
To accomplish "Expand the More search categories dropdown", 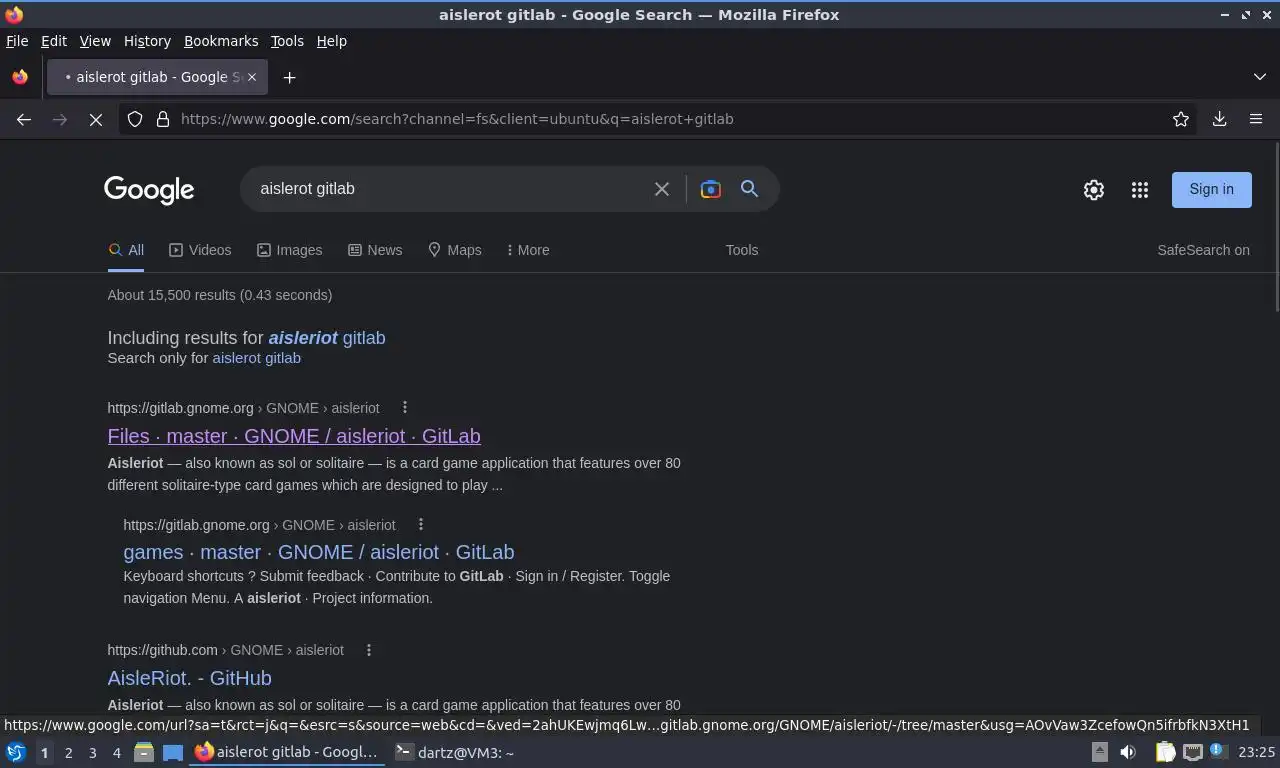I will pyautogui.click(x=528, y=250).
